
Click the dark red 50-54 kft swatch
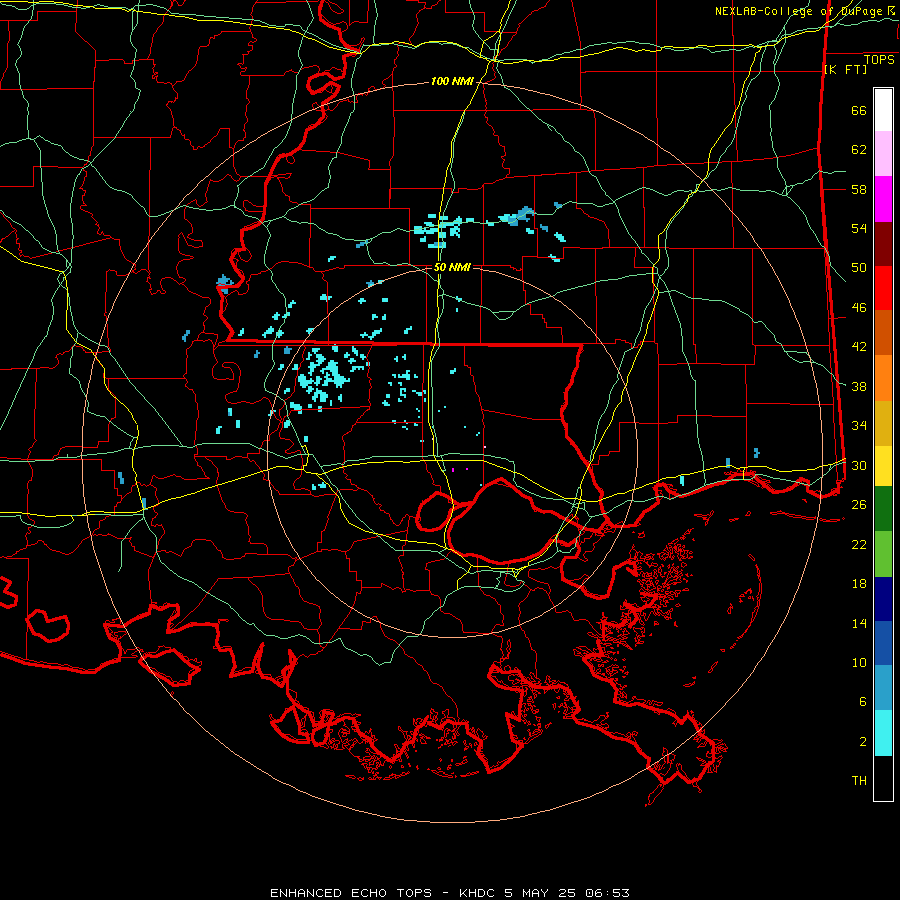pos(883,244)
